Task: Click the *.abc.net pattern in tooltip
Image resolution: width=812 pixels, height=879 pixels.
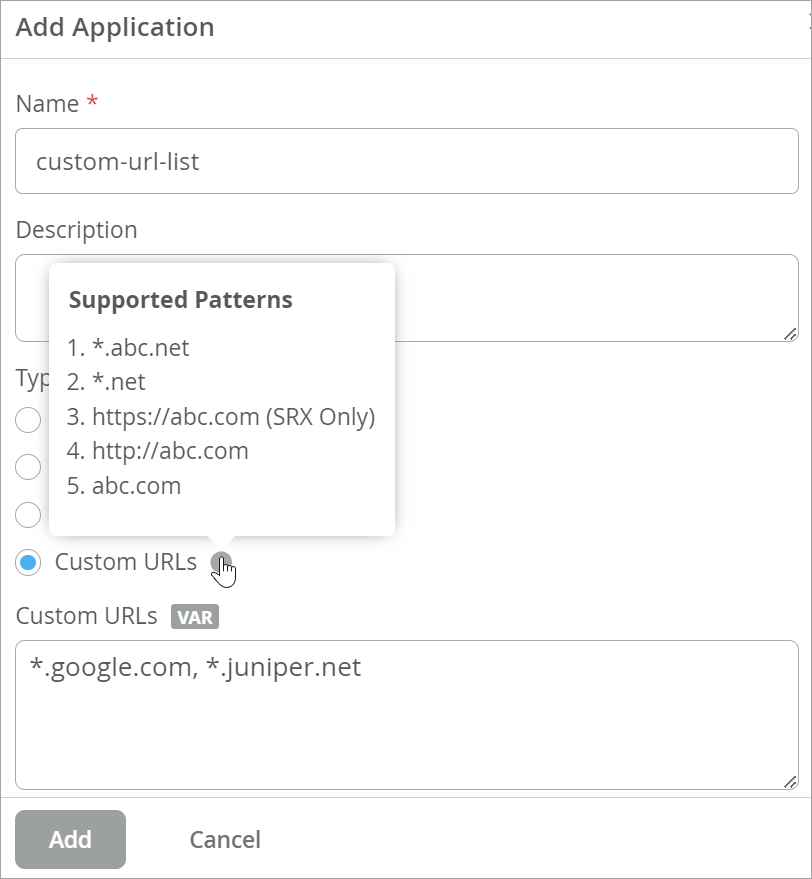Action: coord(139,348)
